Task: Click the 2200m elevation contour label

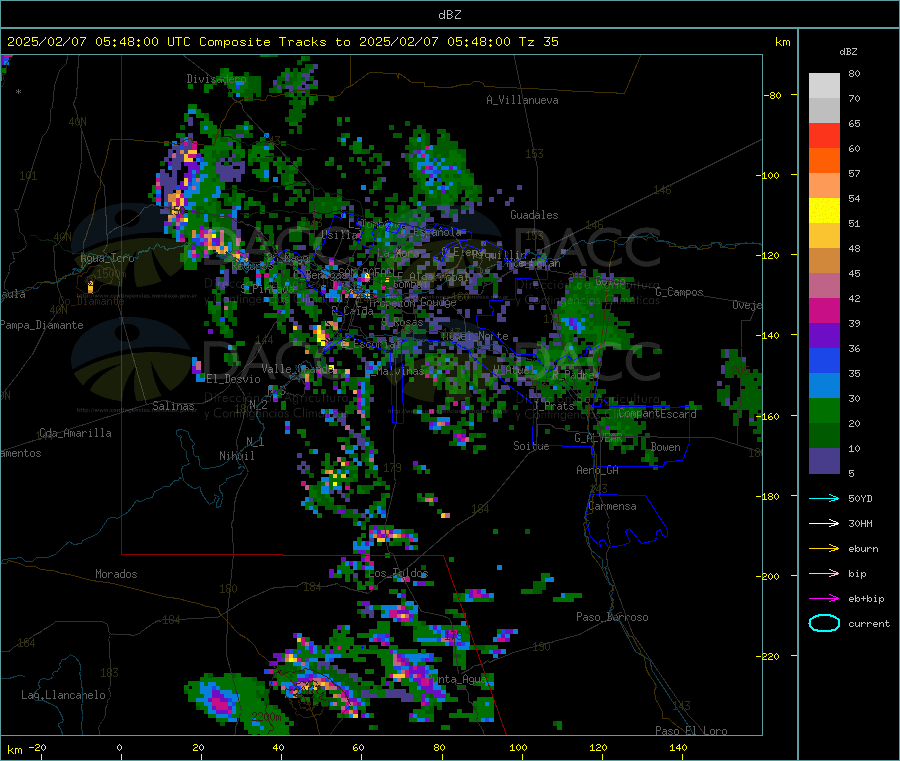Action: tap(267, 717)
